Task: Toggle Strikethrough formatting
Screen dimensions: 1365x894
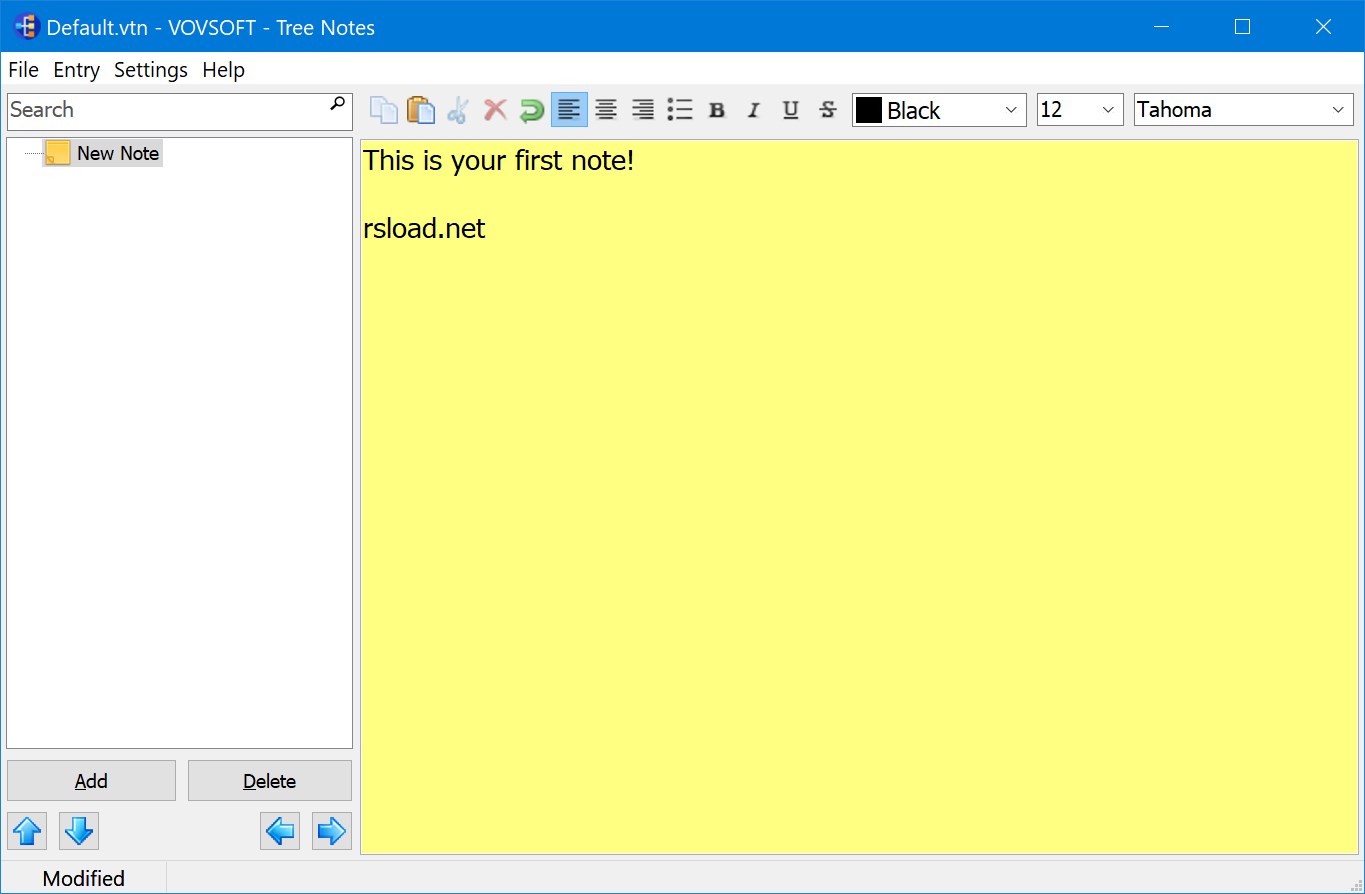Action: (828, 110)
